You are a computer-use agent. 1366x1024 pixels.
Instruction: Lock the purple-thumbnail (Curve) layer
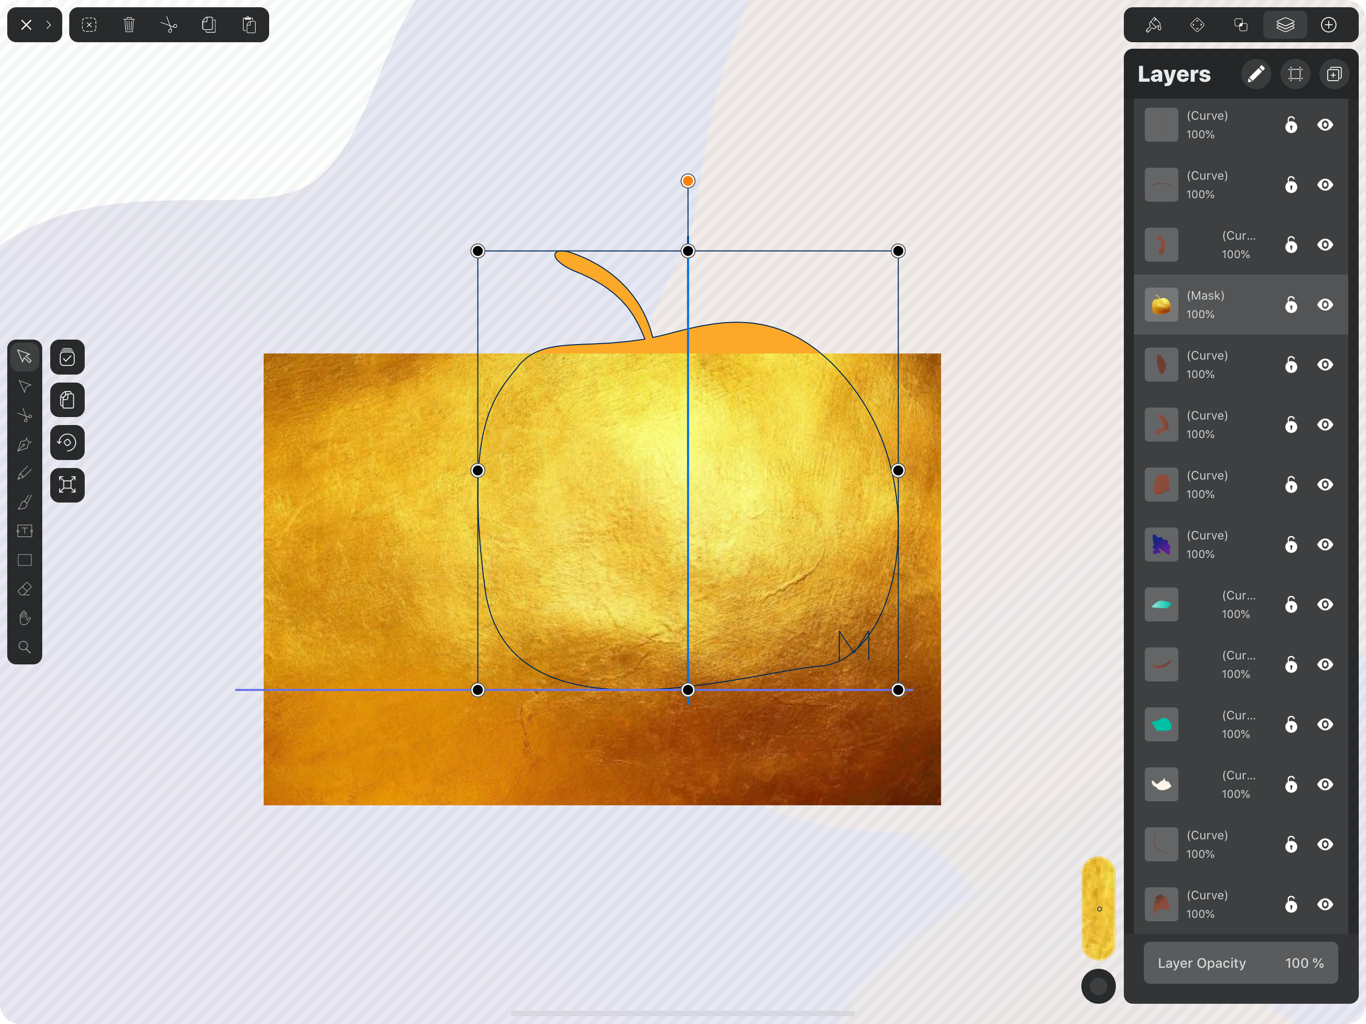coord(1291,545)
